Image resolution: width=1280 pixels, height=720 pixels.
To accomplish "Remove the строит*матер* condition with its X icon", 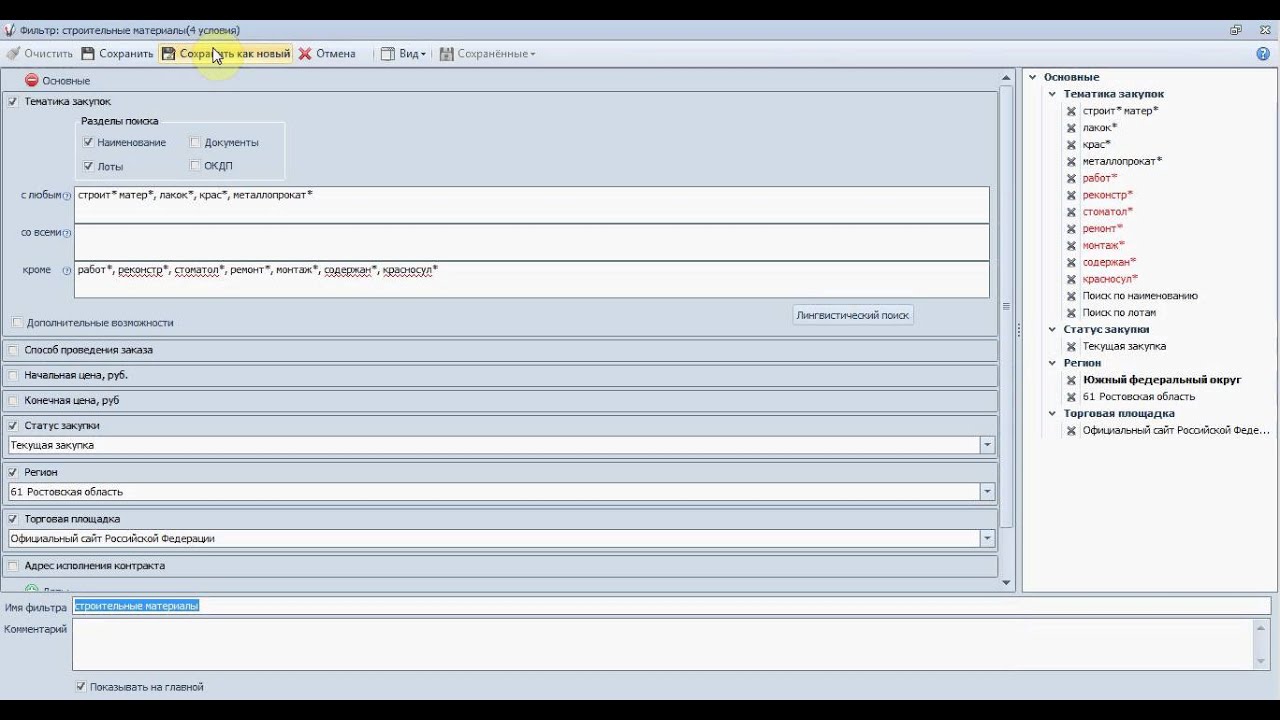I will tap(1071, 111).
